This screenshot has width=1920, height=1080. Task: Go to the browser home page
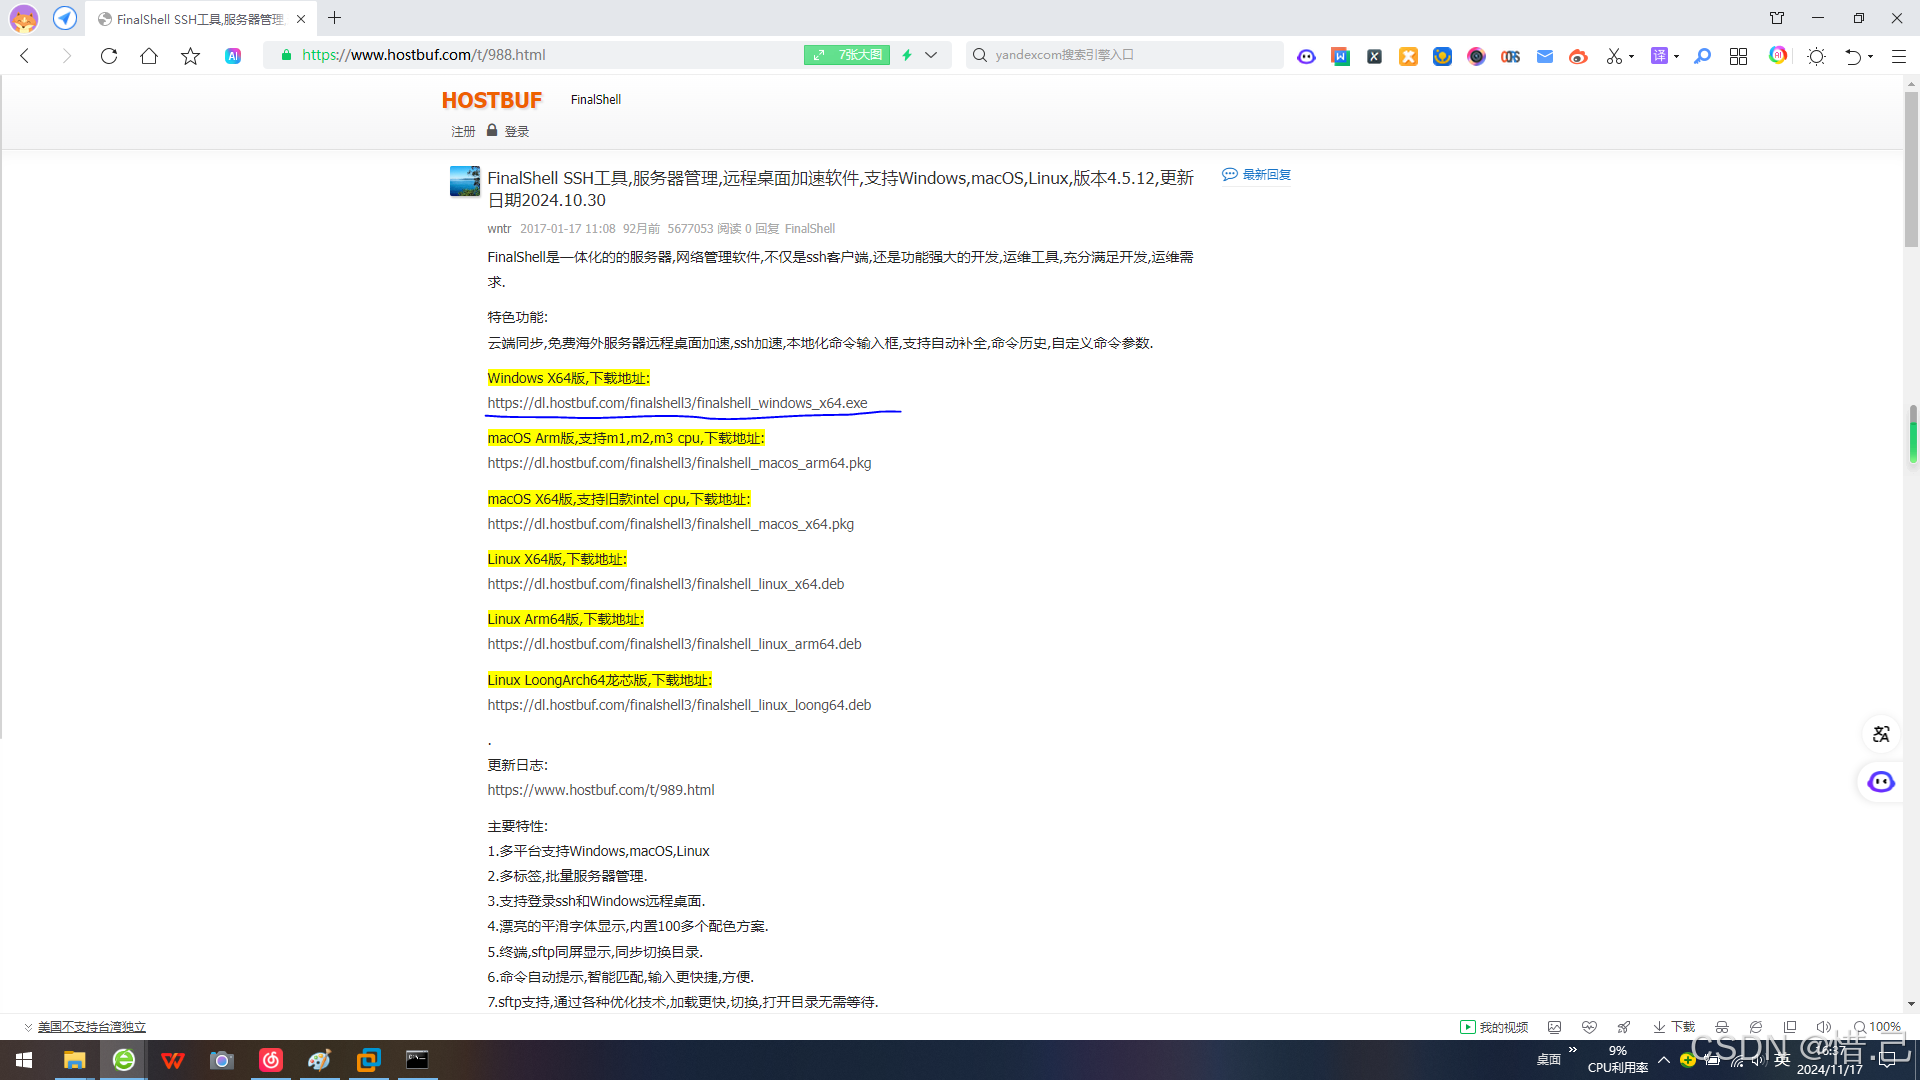point(149,56)
